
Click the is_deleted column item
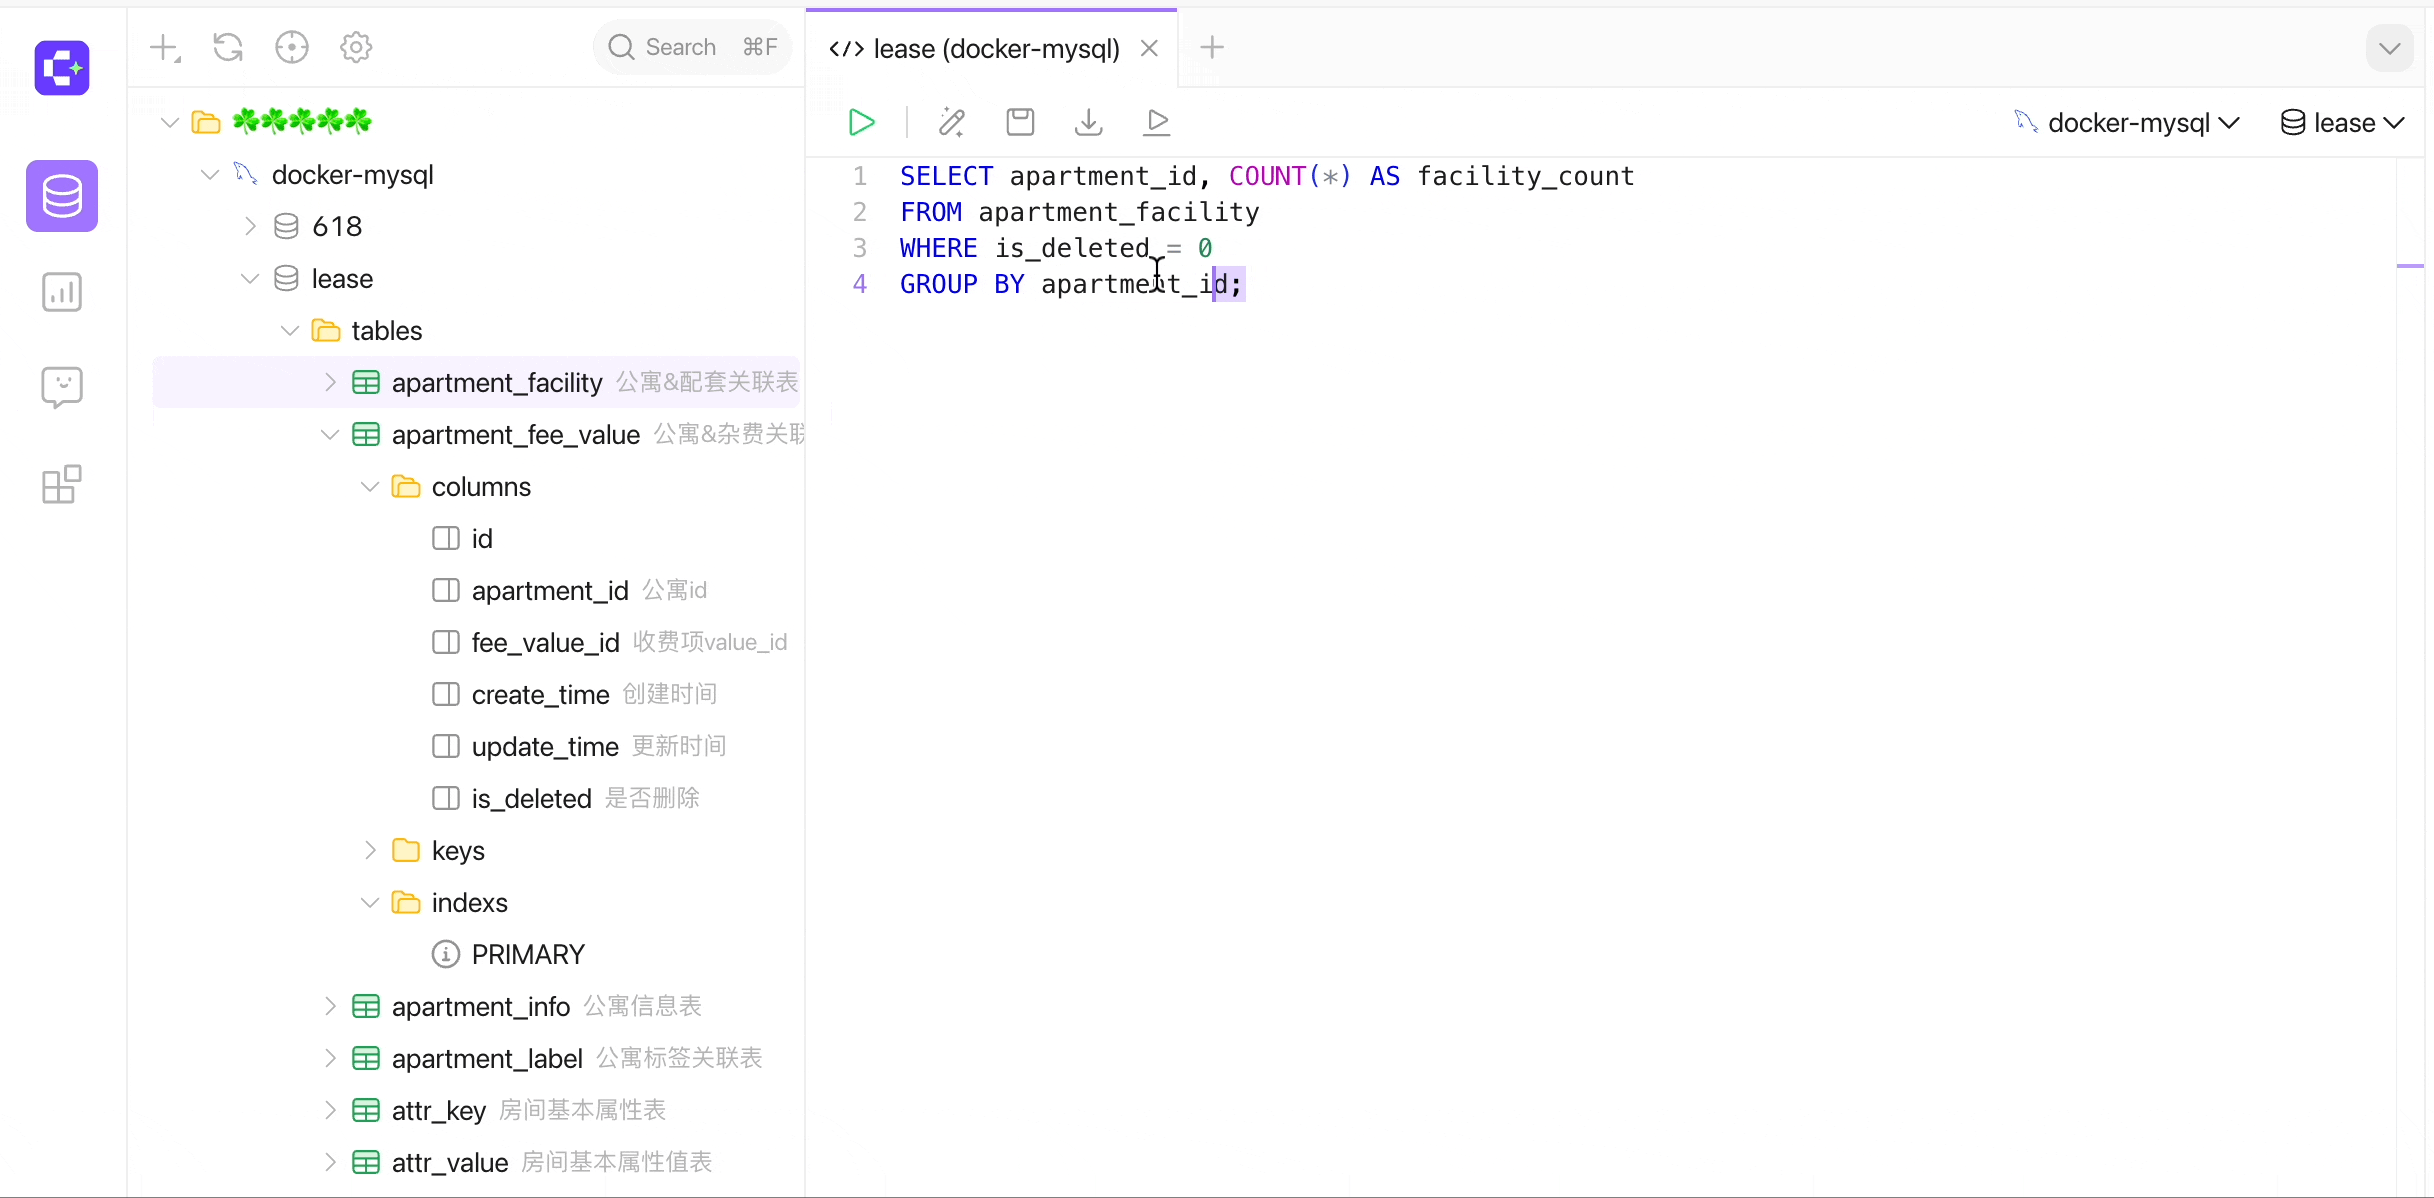pos(531,798)
